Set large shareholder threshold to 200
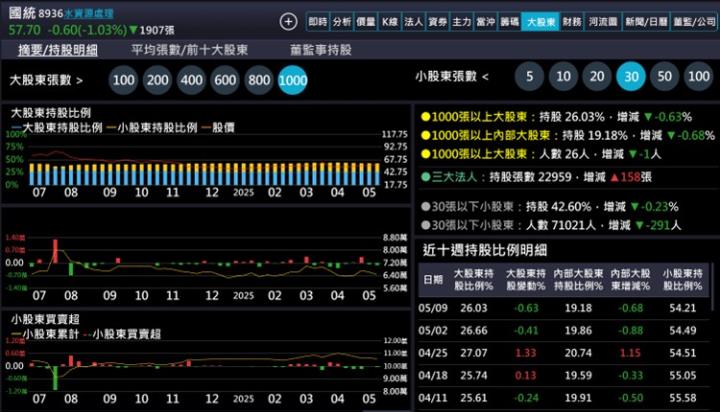The image size is (720, 412). [x=158, y=80]
